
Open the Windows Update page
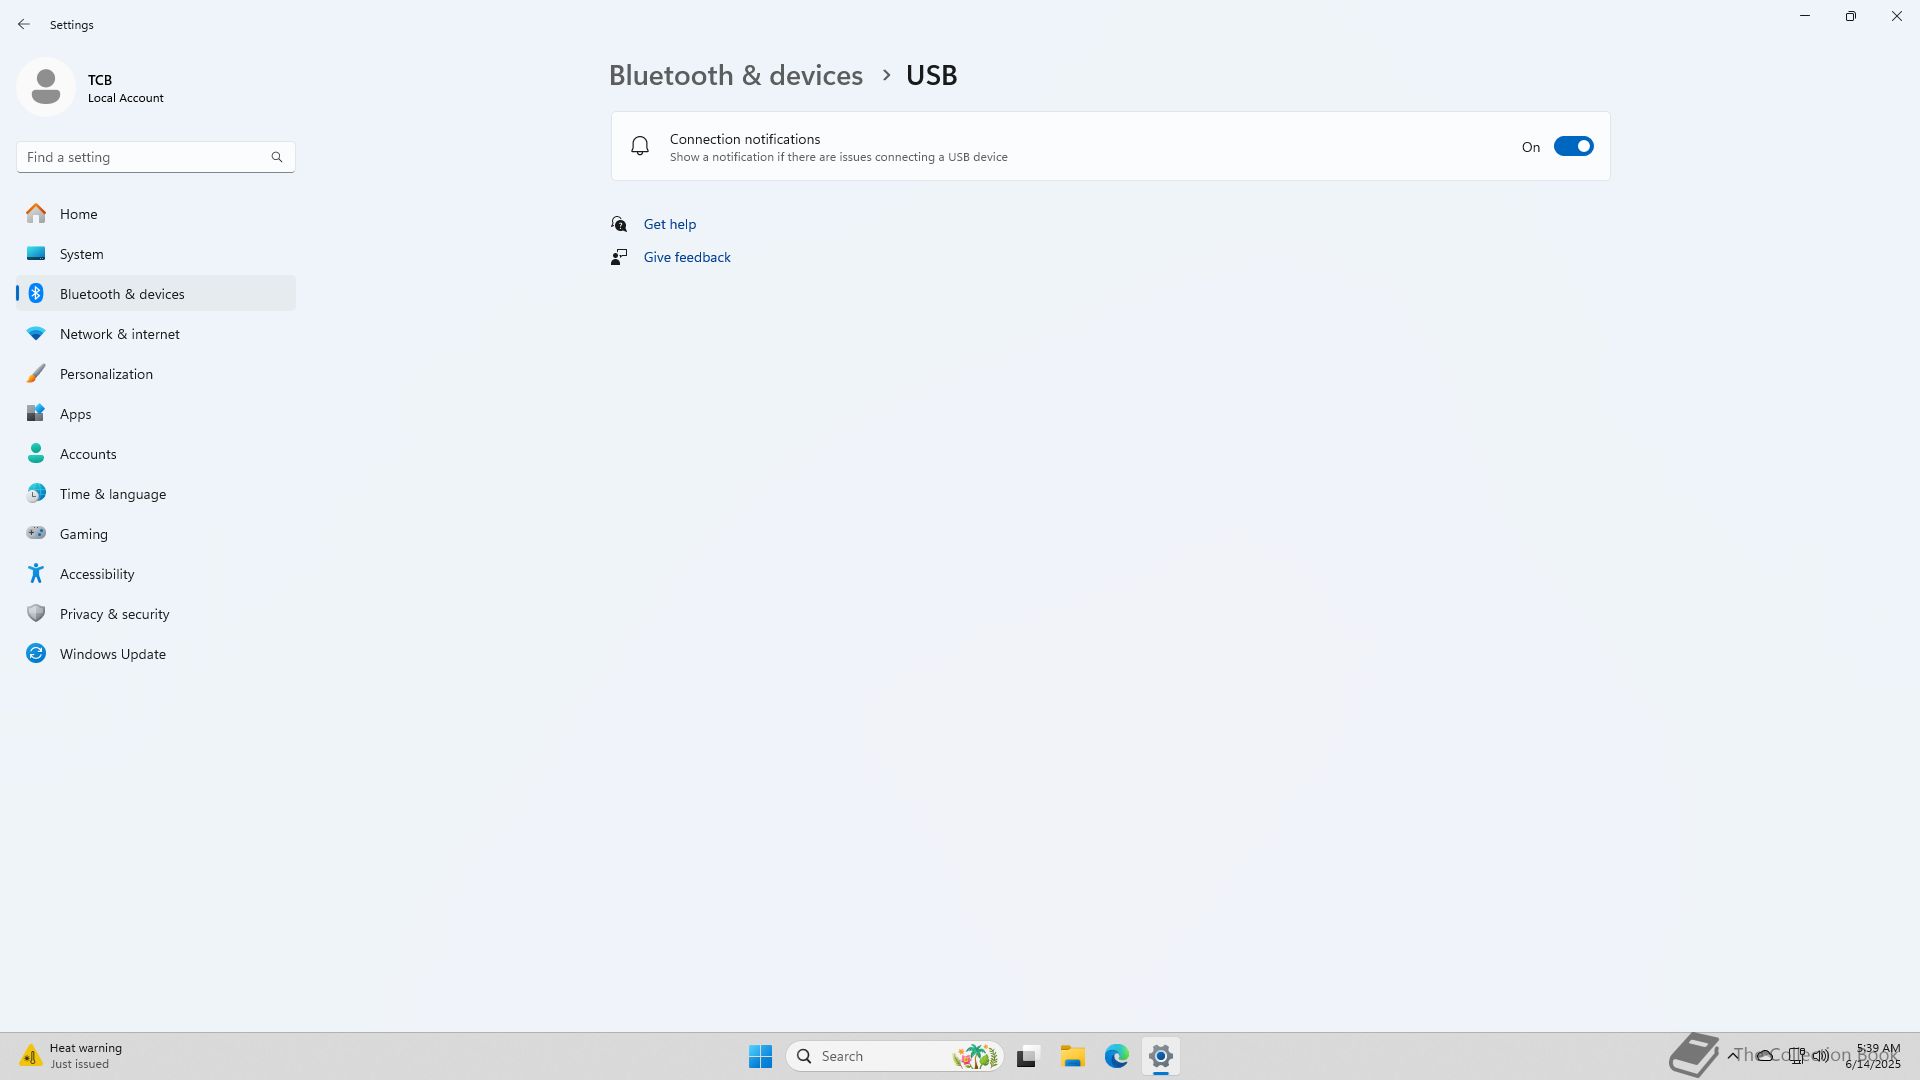[112, 654]
